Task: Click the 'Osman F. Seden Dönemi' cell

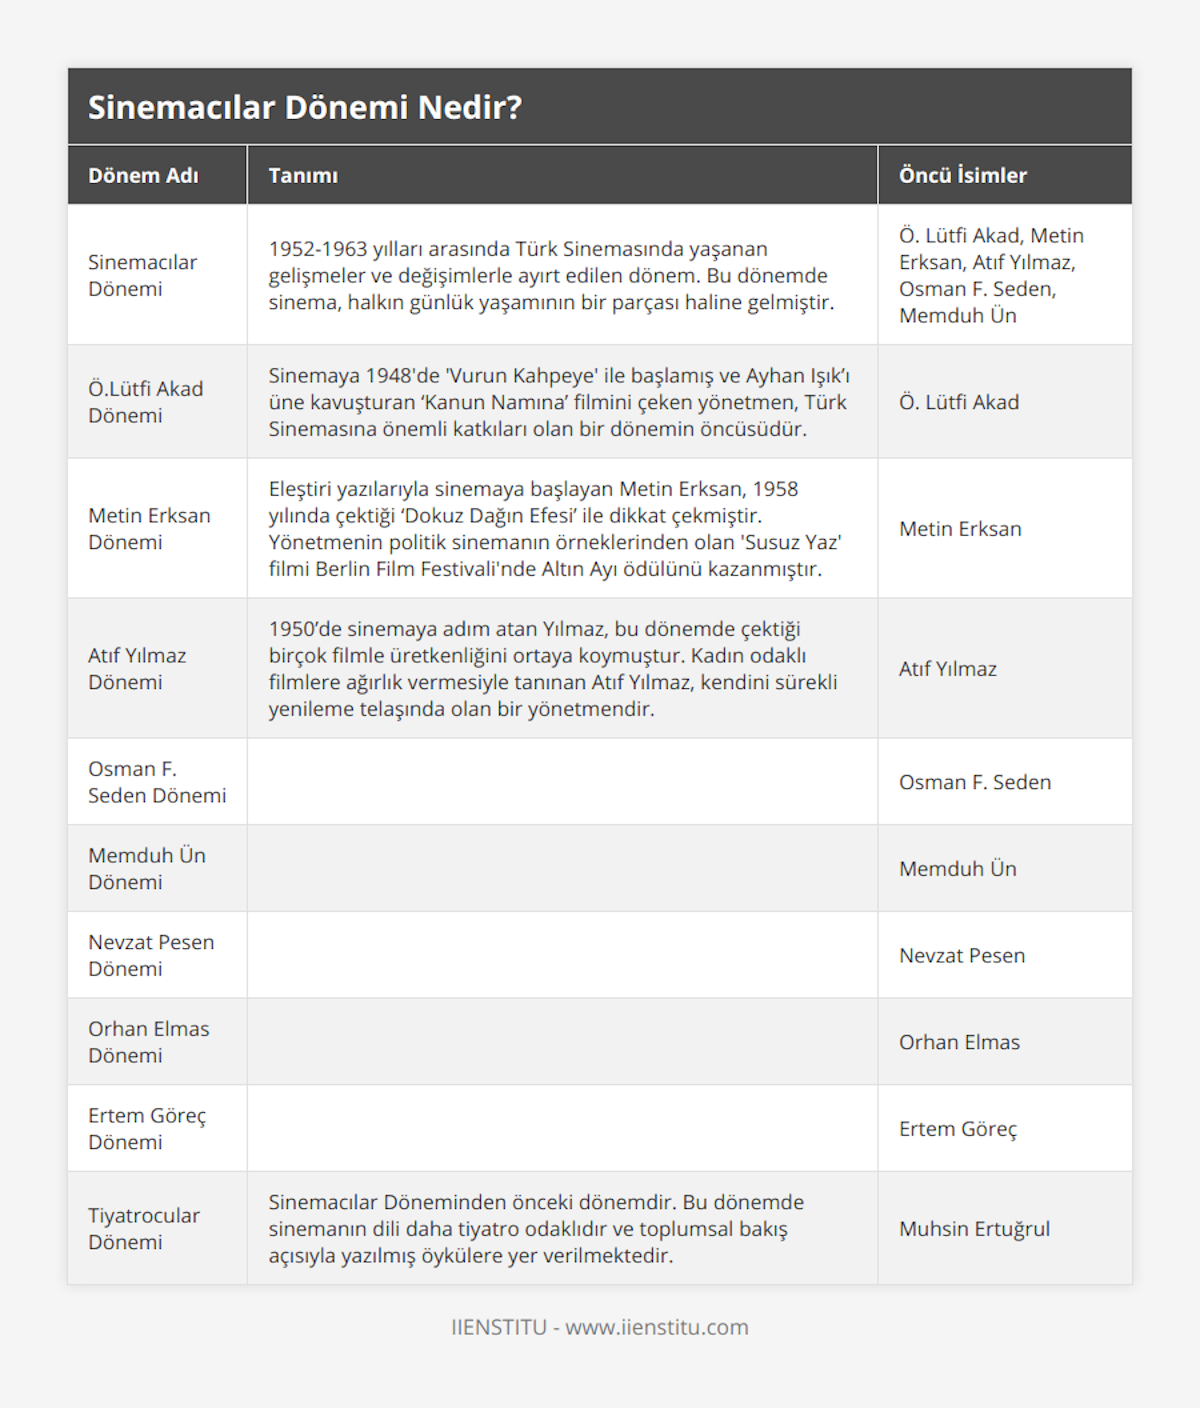Action: coord(157,782)
